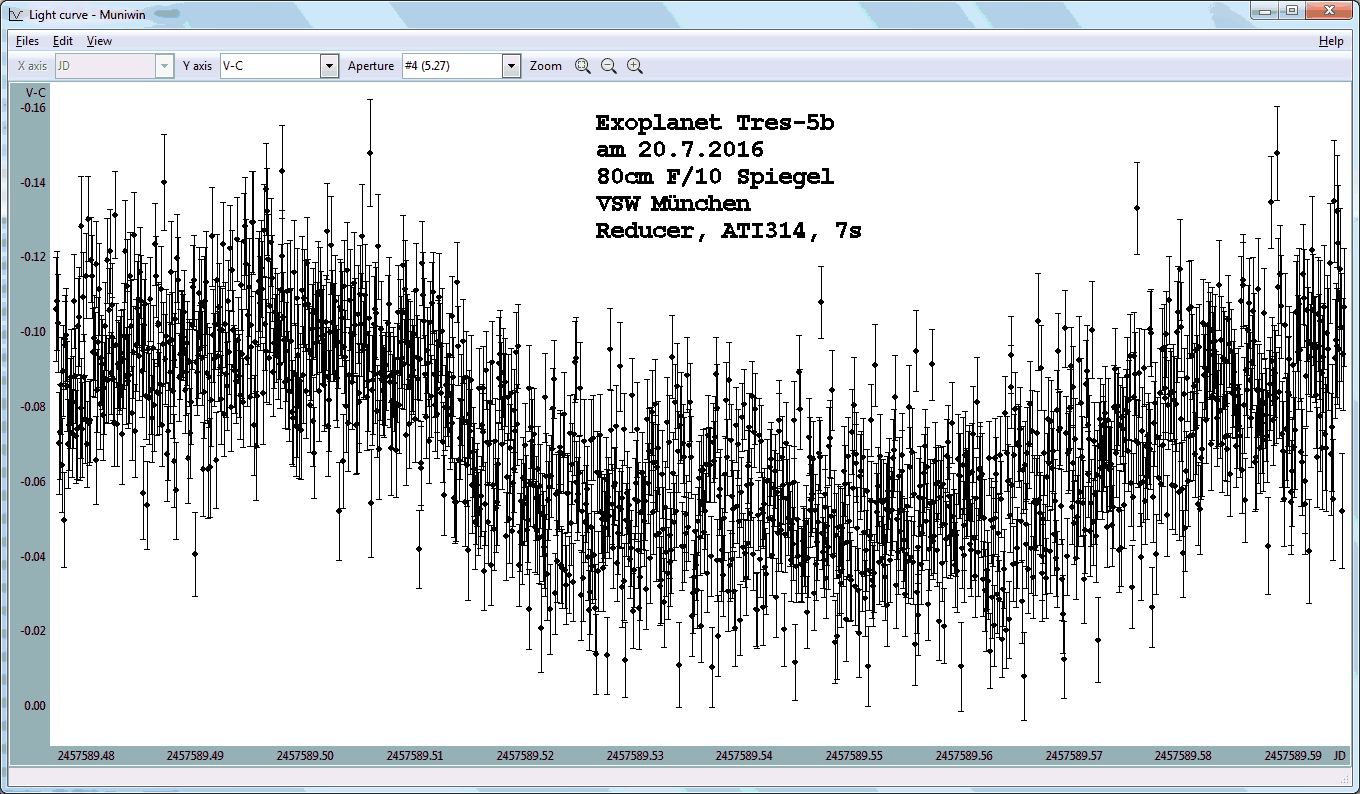Open the Edit menu
1360x794 pixels.
(63, 41)
